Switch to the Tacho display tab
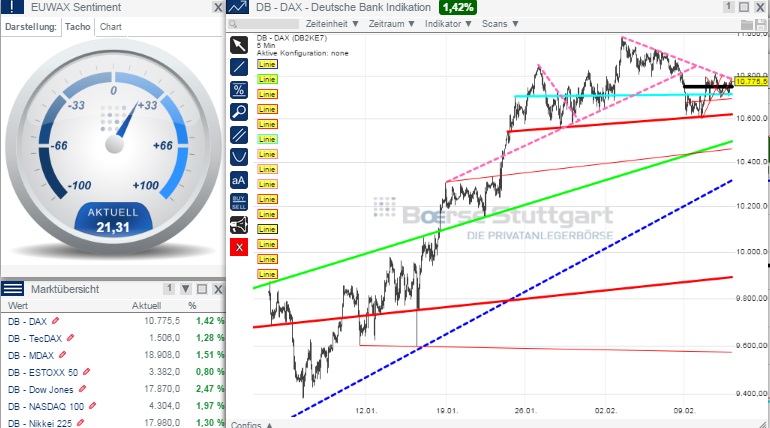770x428 pixels. point(78,27)
